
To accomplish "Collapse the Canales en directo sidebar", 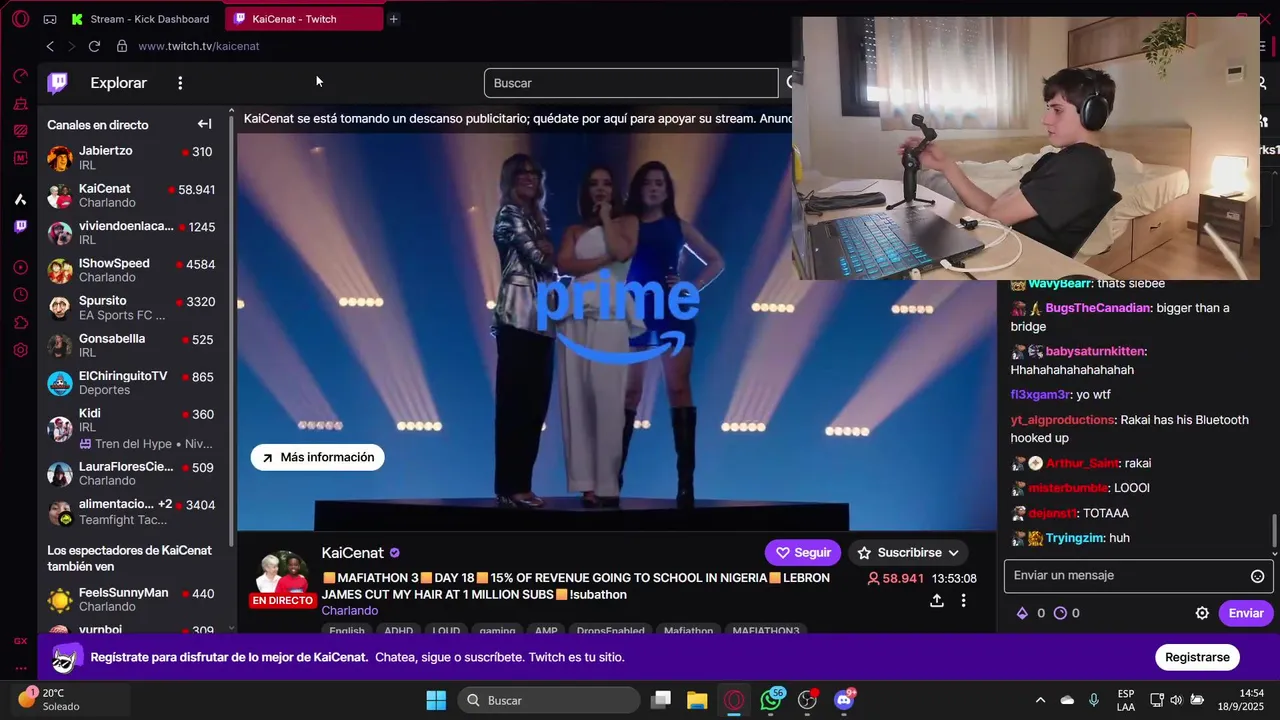I will pos(204,124).
